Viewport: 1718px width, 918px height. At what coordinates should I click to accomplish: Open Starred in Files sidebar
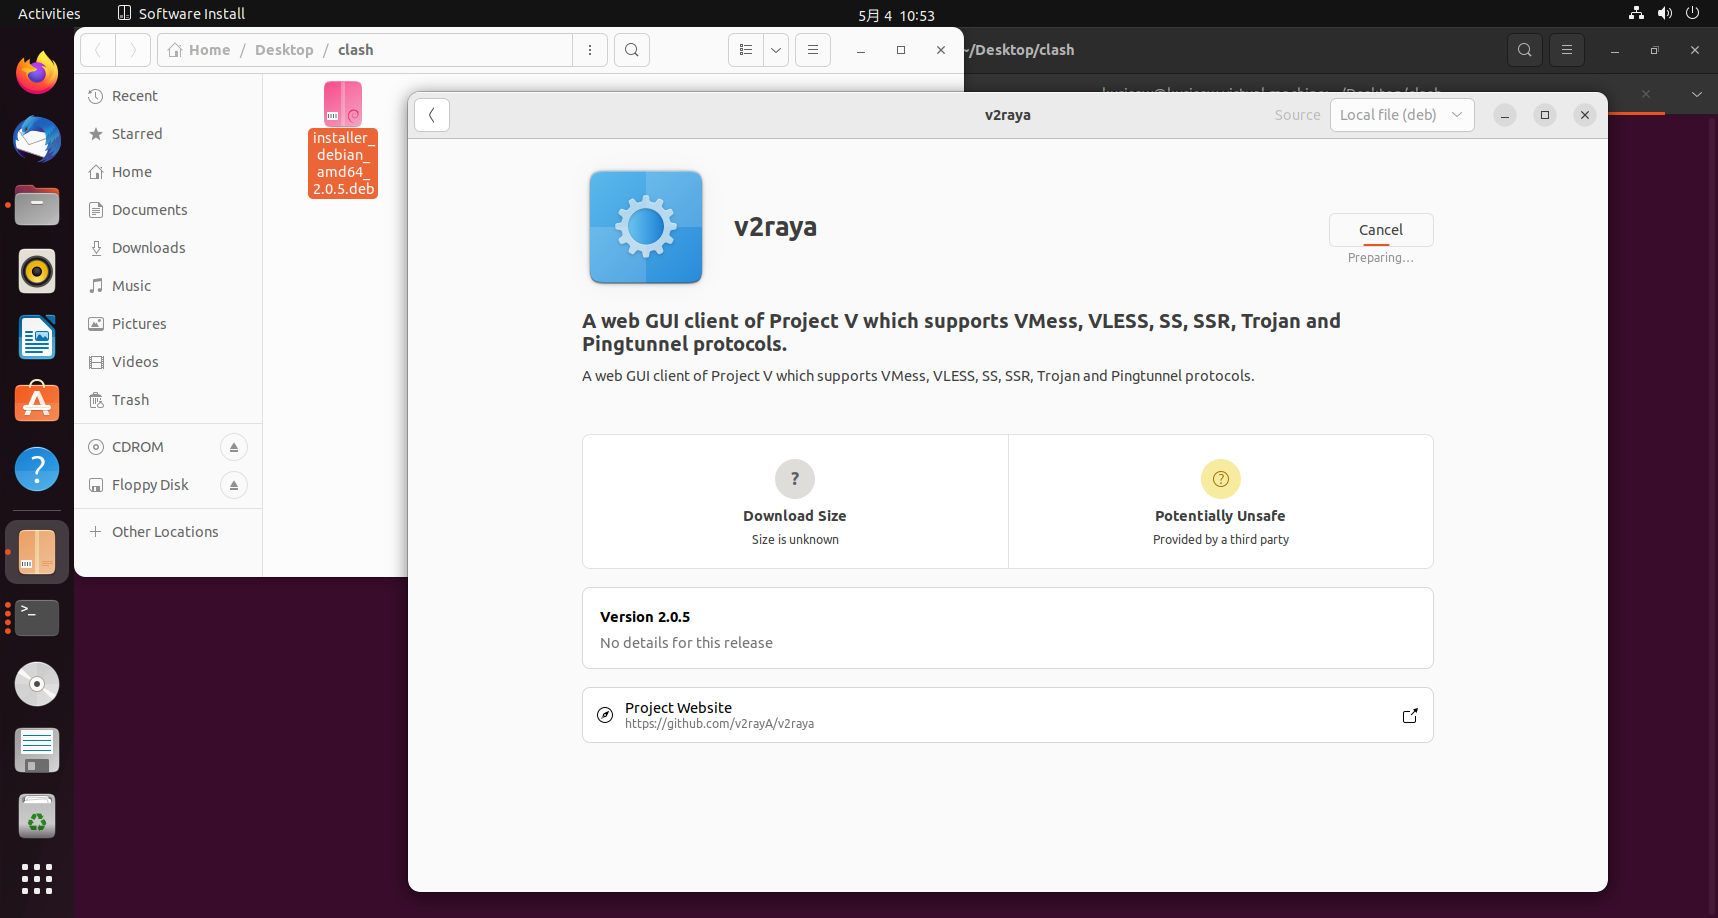(x=168, y=134)
